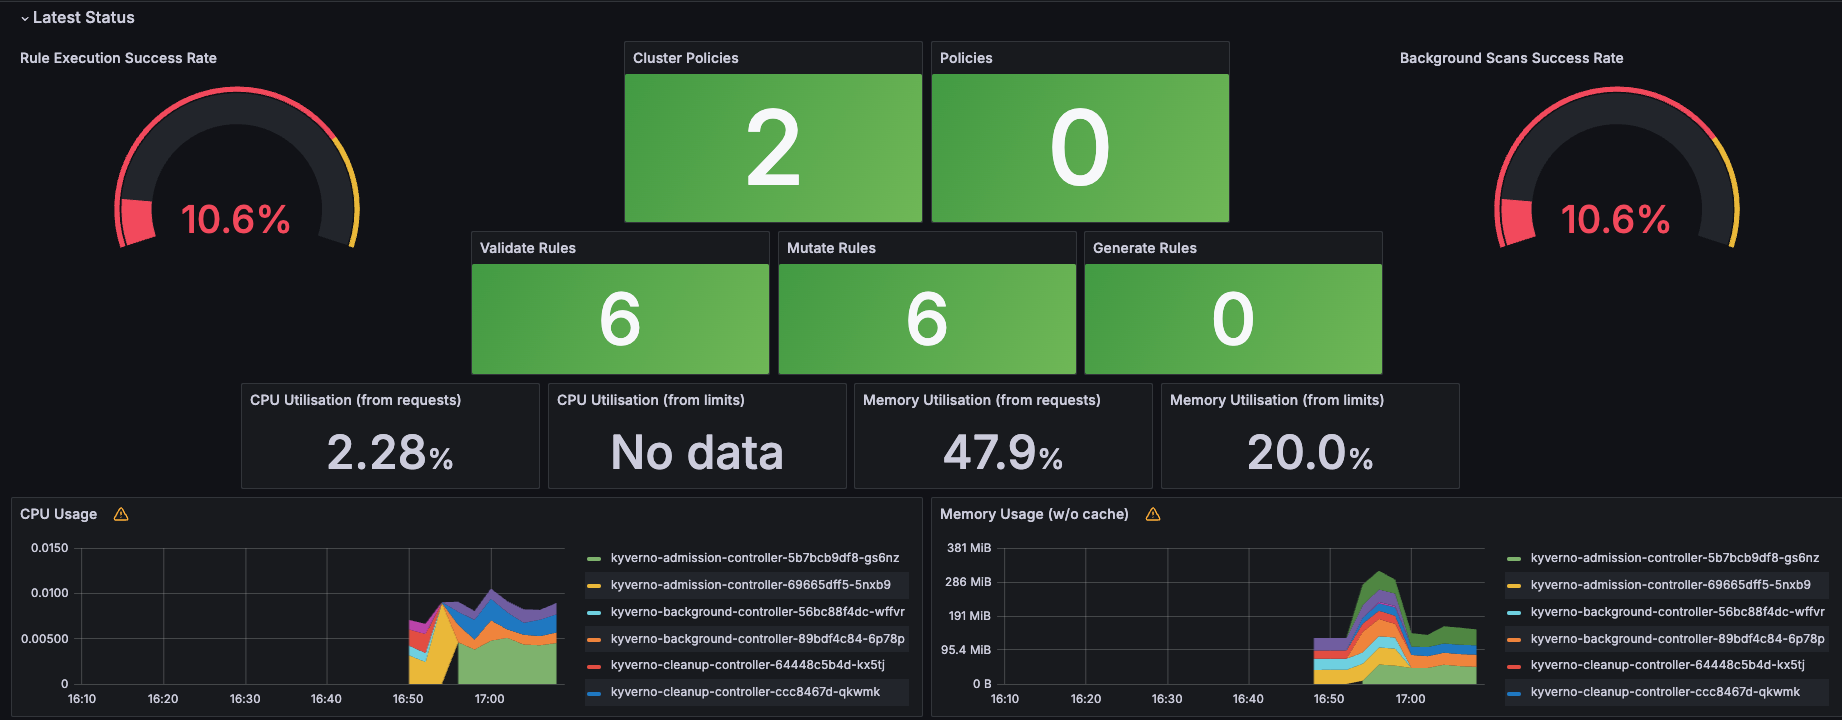Click 10.6% in Rule Execution Success Rate gauge

click(x=236, y=220)
